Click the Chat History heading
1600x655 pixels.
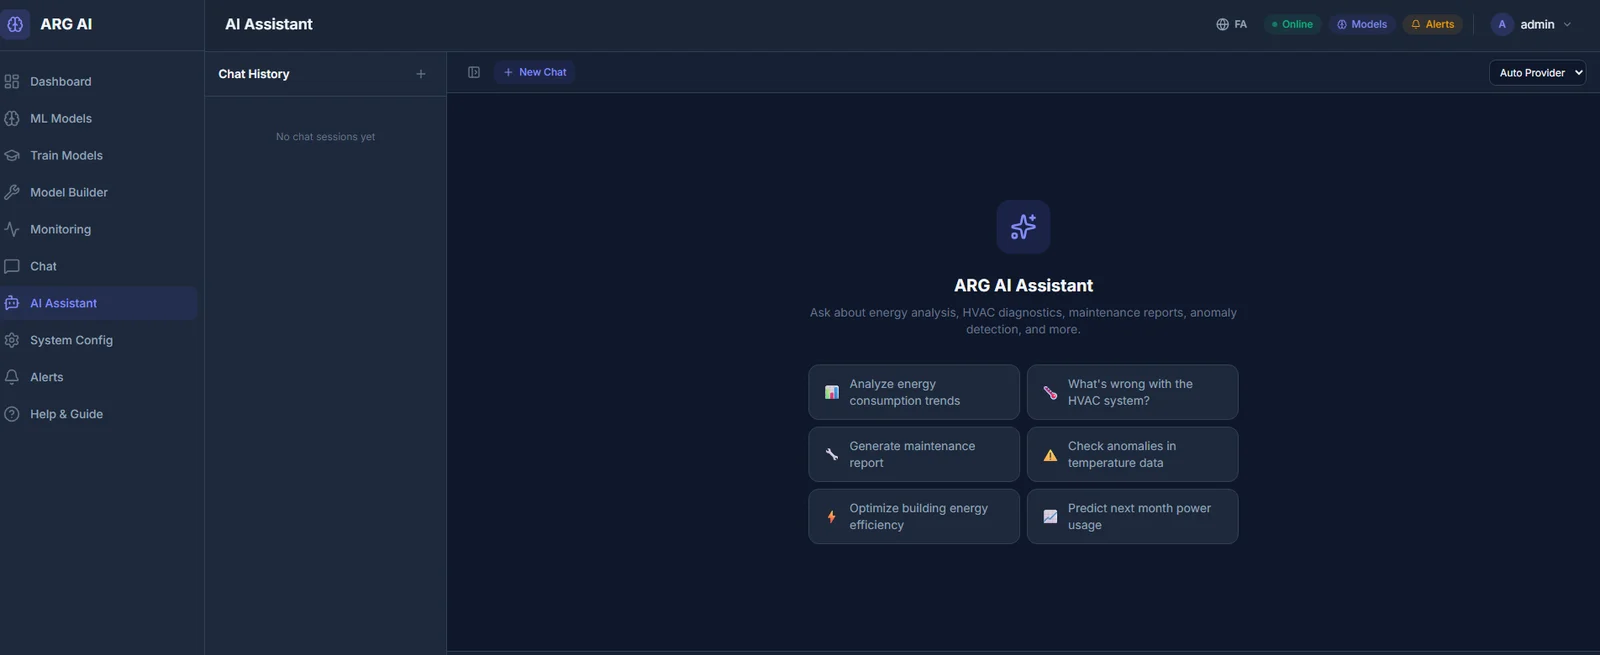[x=254, y=74]
